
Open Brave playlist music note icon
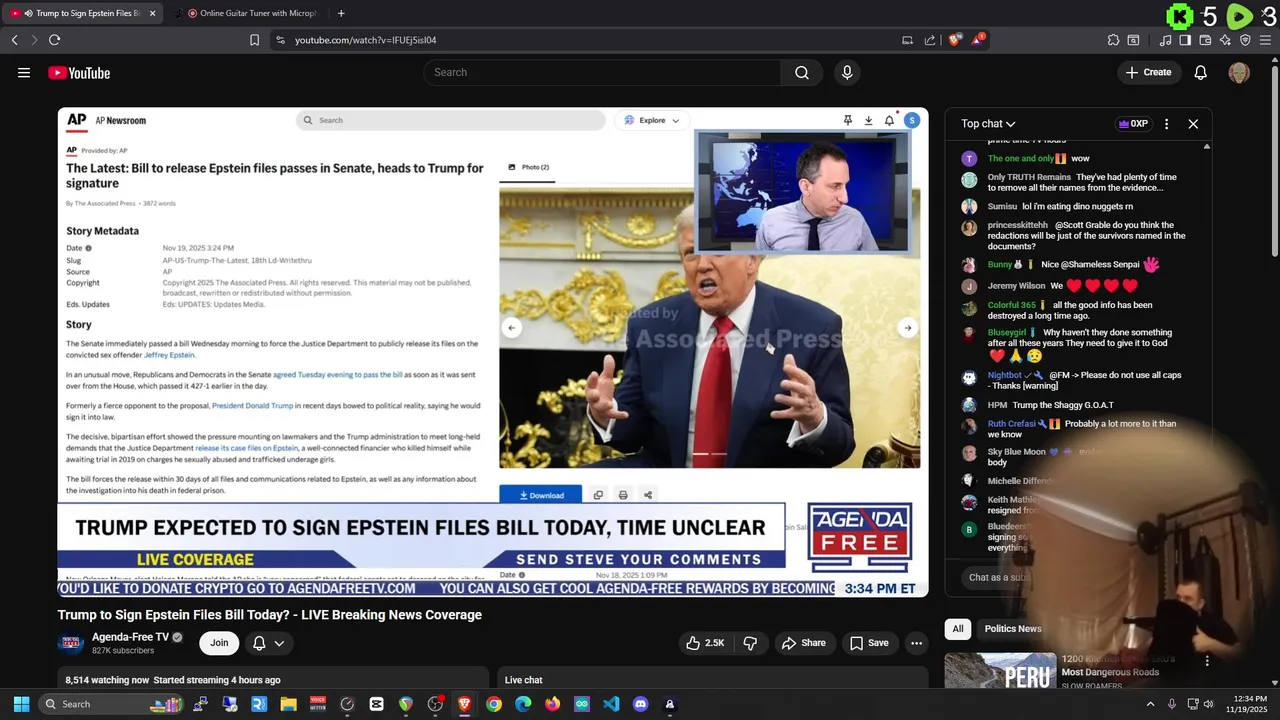tap(1165, 40)
